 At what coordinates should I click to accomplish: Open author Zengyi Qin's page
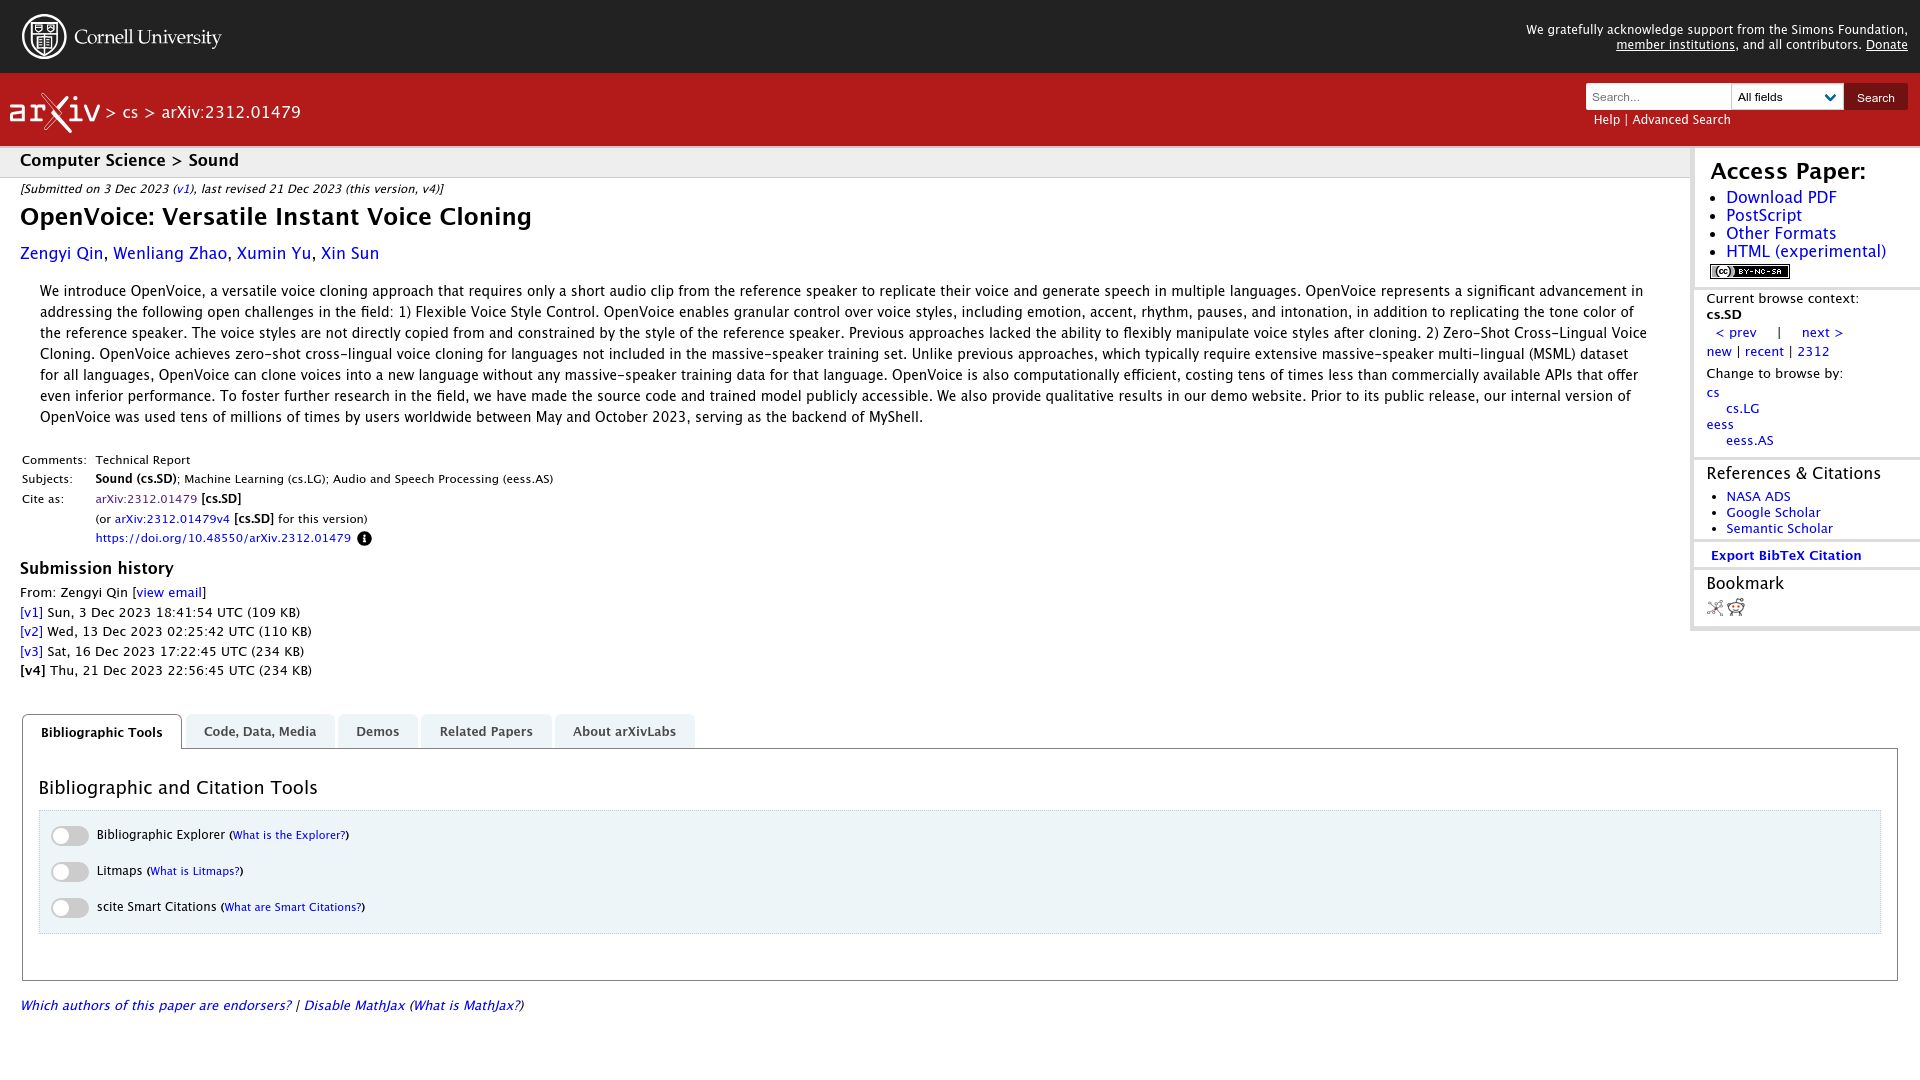pos(61,254)
